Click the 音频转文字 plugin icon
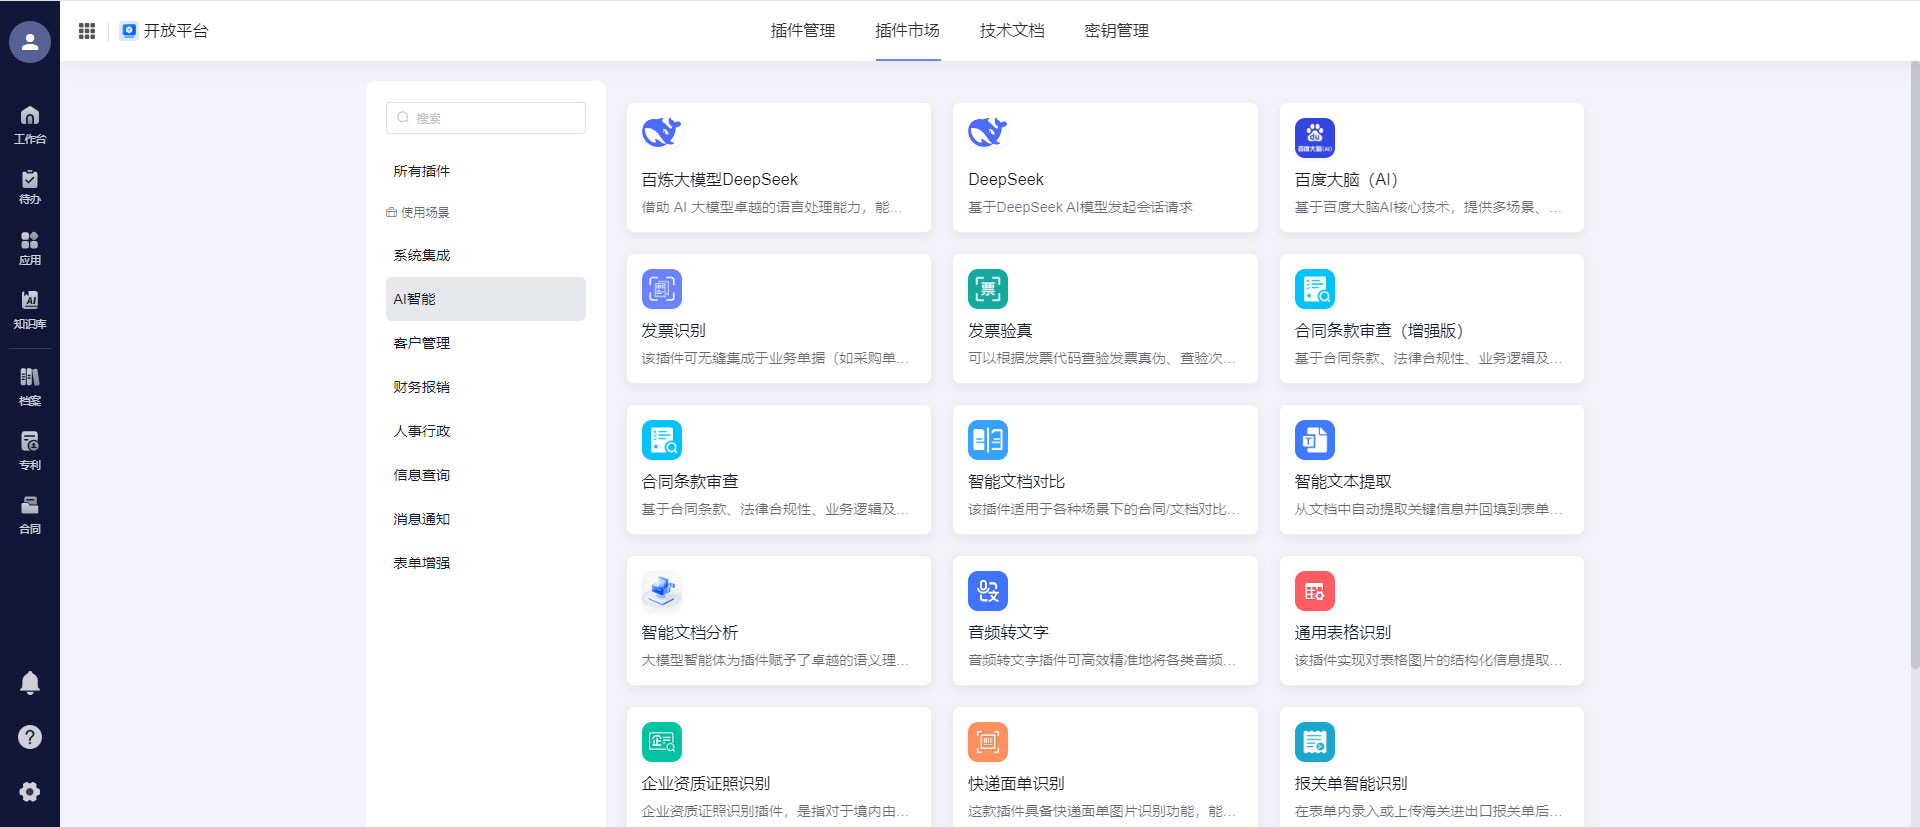 click(987, 591)
